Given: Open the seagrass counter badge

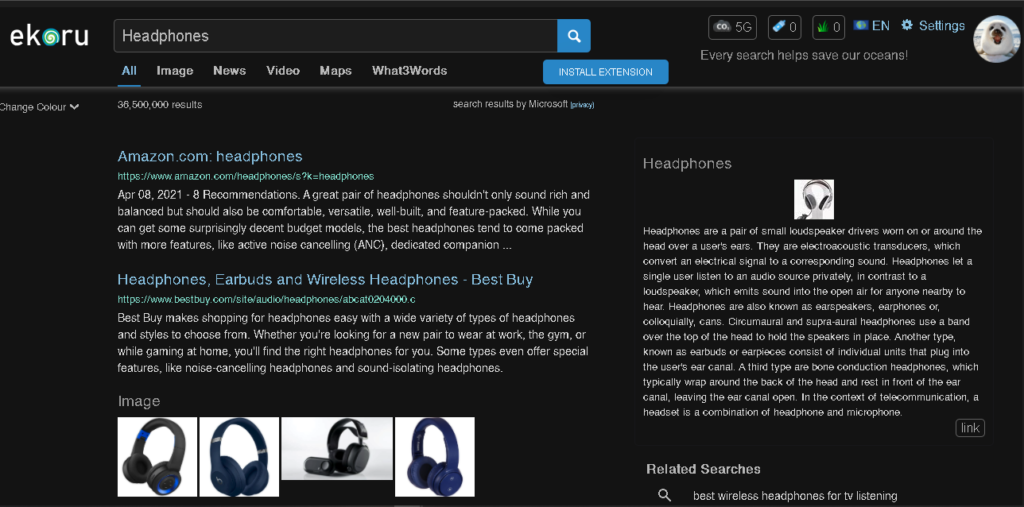Looking at the screenshot, I should (829, 27).
